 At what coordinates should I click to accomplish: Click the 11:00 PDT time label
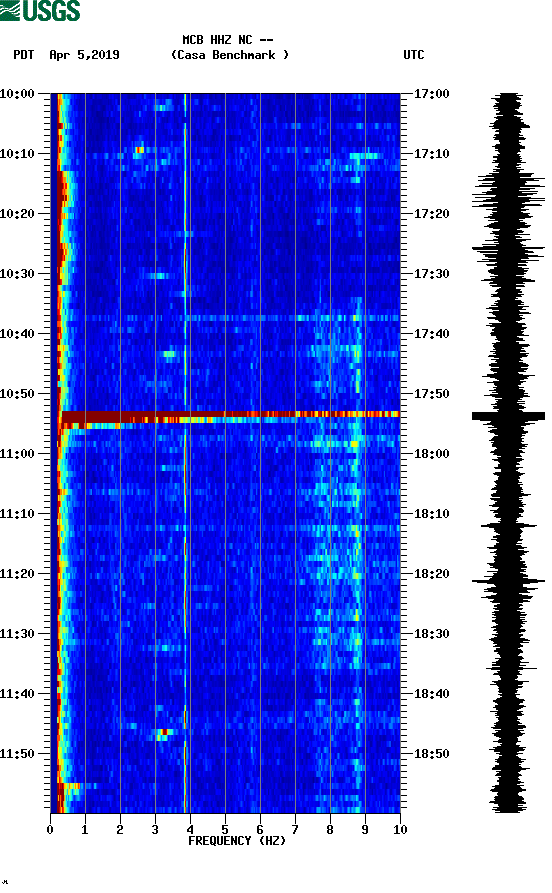(17, 454)
